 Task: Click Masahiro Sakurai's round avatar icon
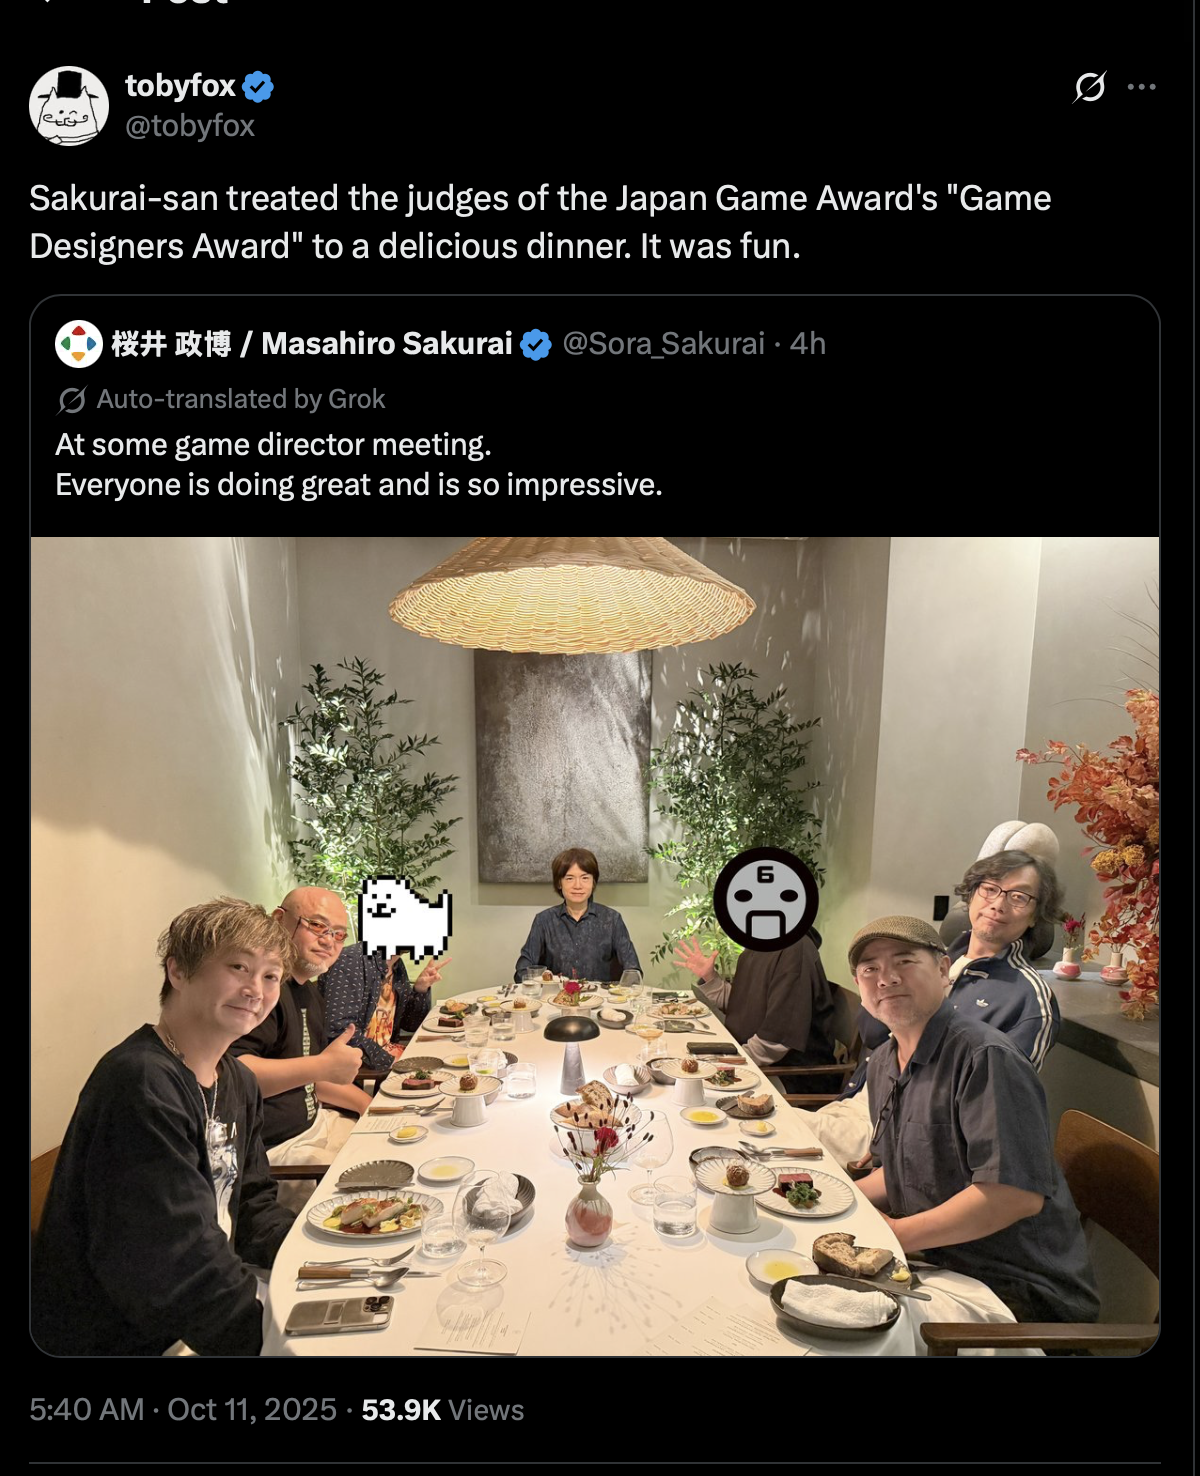coord(79,344)
